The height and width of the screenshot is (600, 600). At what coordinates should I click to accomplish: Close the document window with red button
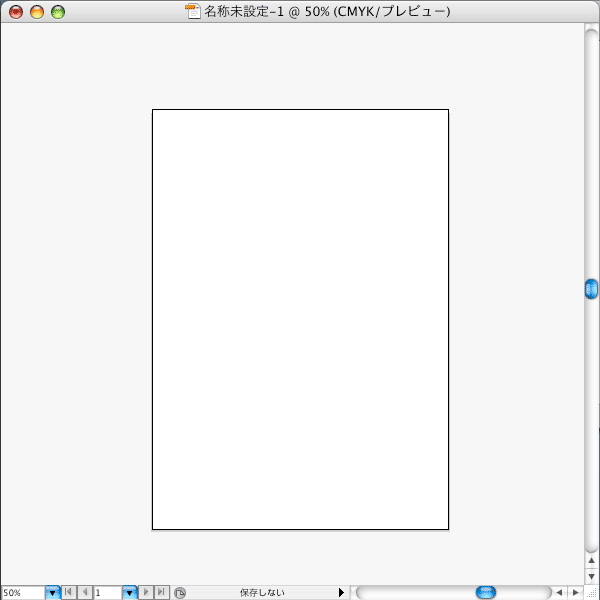[16, 12]
